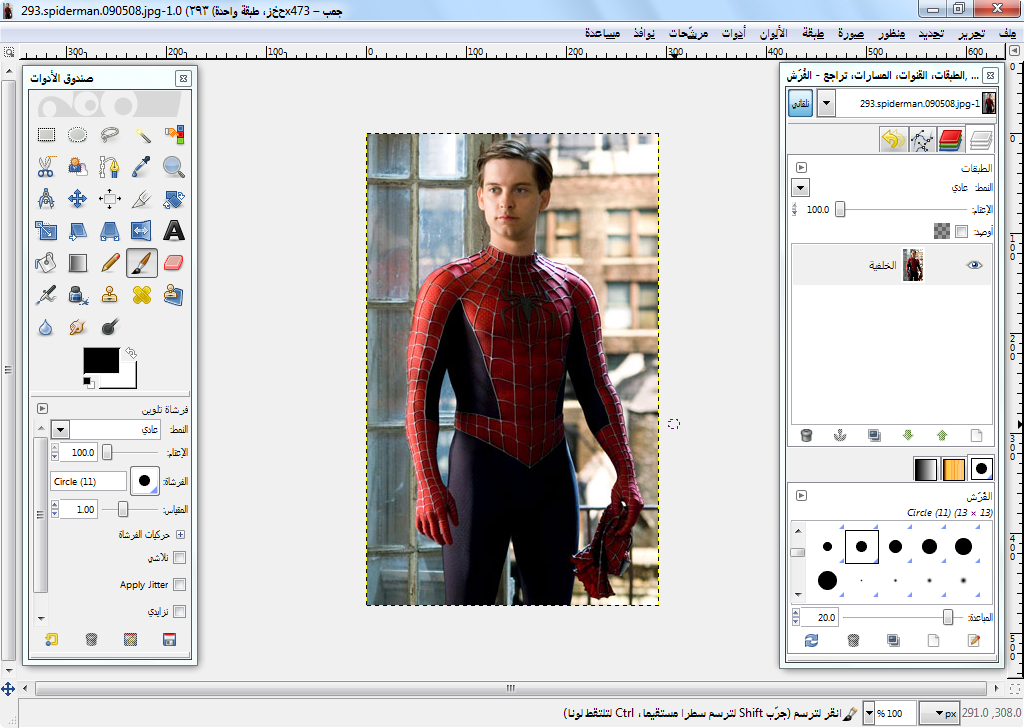
Task: Toggle the أوصد lock checkbox
Action: (961, 231)
